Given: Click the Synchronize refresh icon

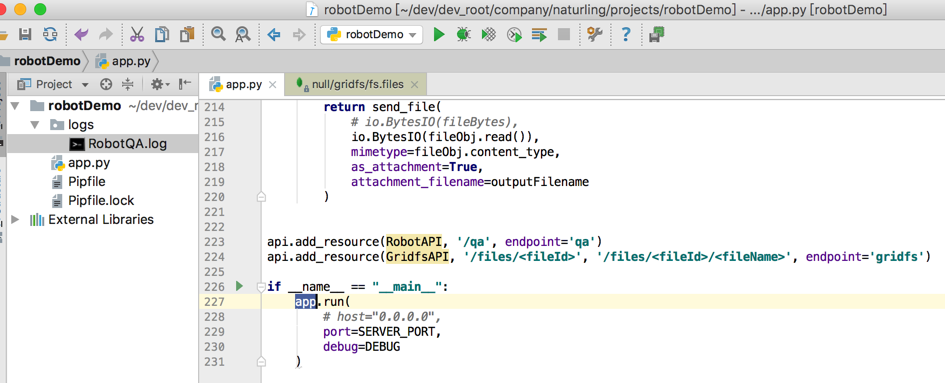Looking at the screenshot, I should point(50,34).
